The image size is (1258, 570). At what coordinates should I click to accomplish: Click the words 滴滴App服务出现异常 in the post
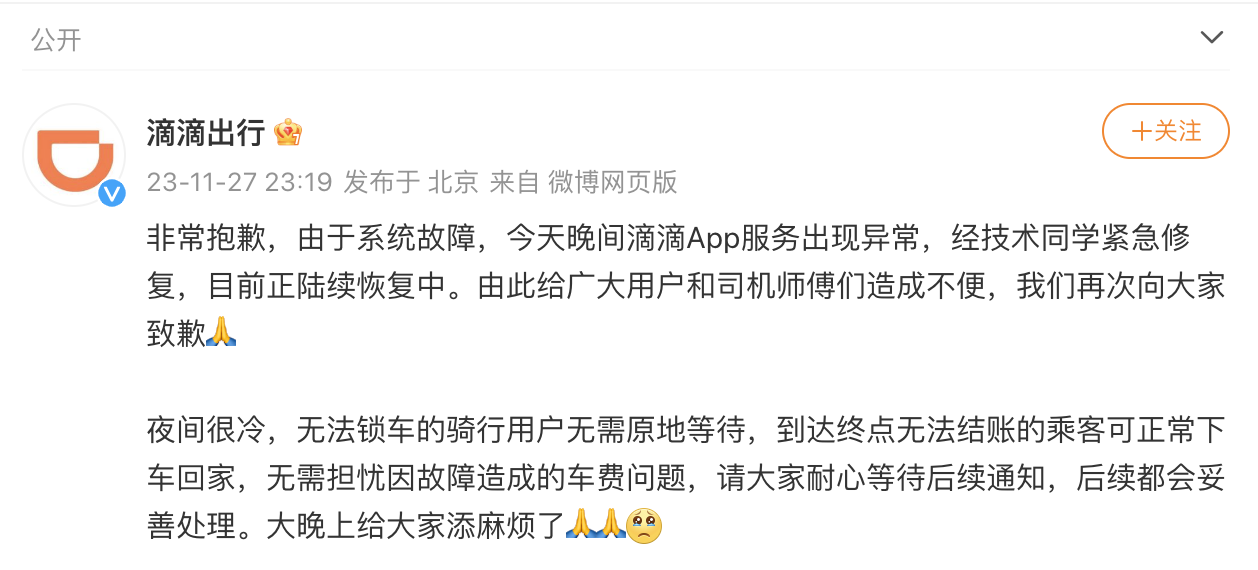[773, 239]
